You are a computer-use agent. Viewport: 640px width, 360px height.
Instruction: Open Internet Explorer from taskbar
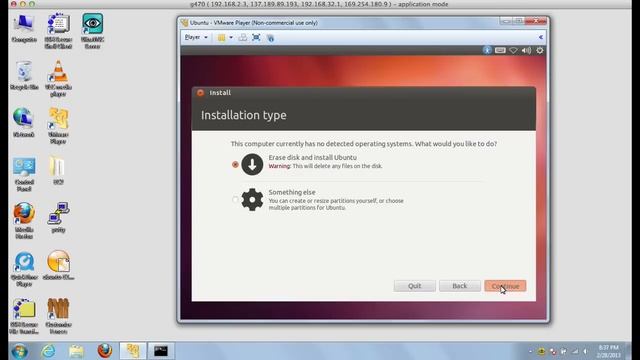click(48, 351)
